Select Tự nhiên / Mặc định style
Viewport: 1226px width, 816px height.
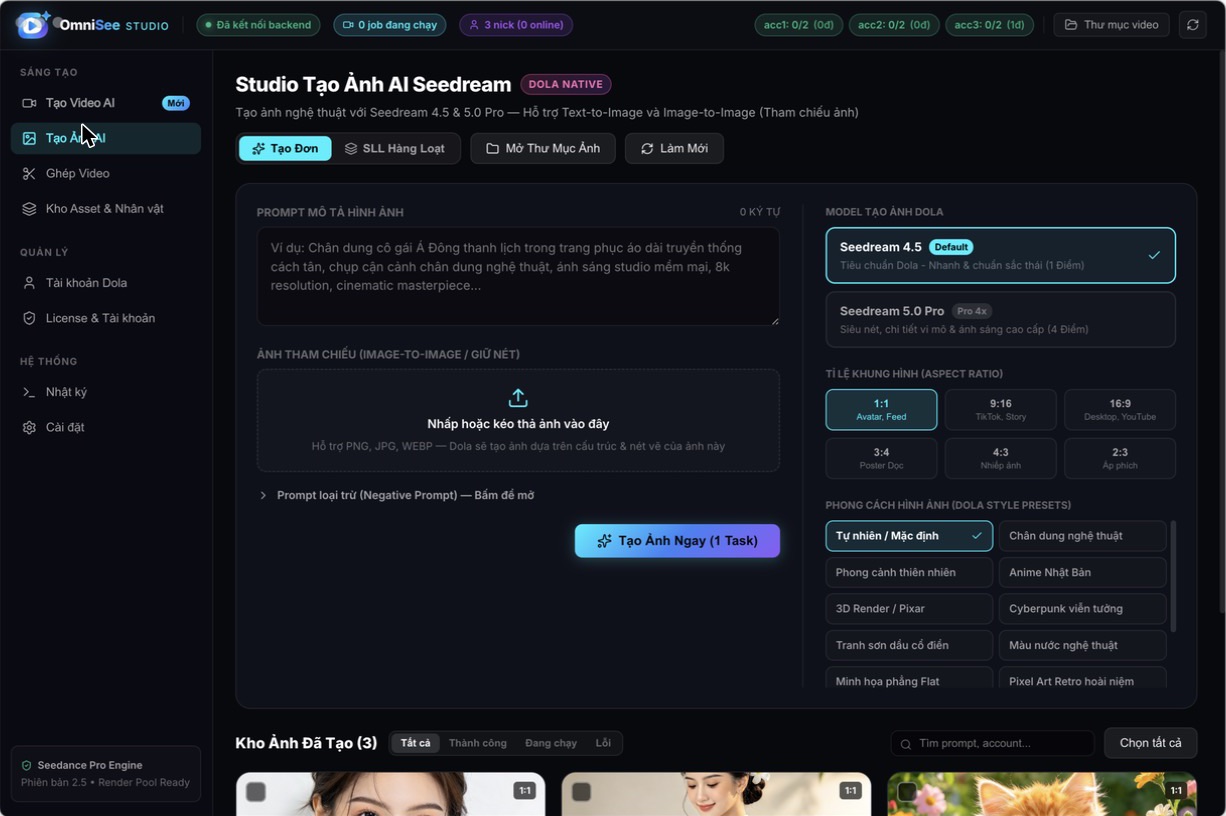pyautogui.click(x=909, y=536)
